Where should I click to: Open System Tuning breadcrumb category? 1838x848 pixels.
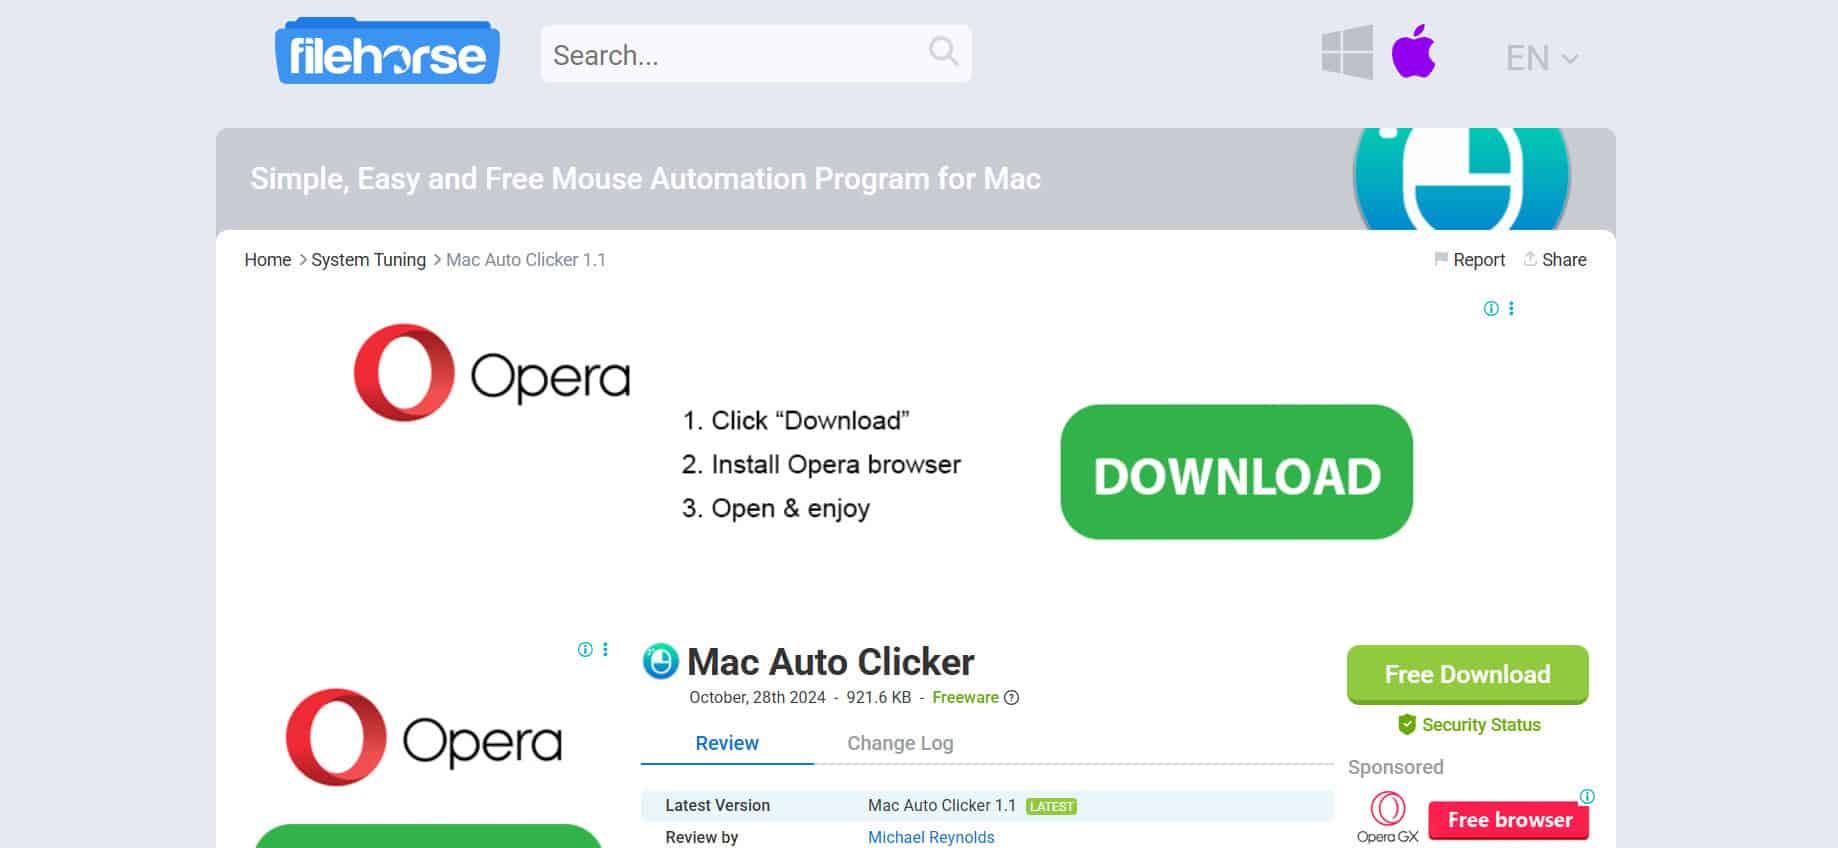coord(368,260)
